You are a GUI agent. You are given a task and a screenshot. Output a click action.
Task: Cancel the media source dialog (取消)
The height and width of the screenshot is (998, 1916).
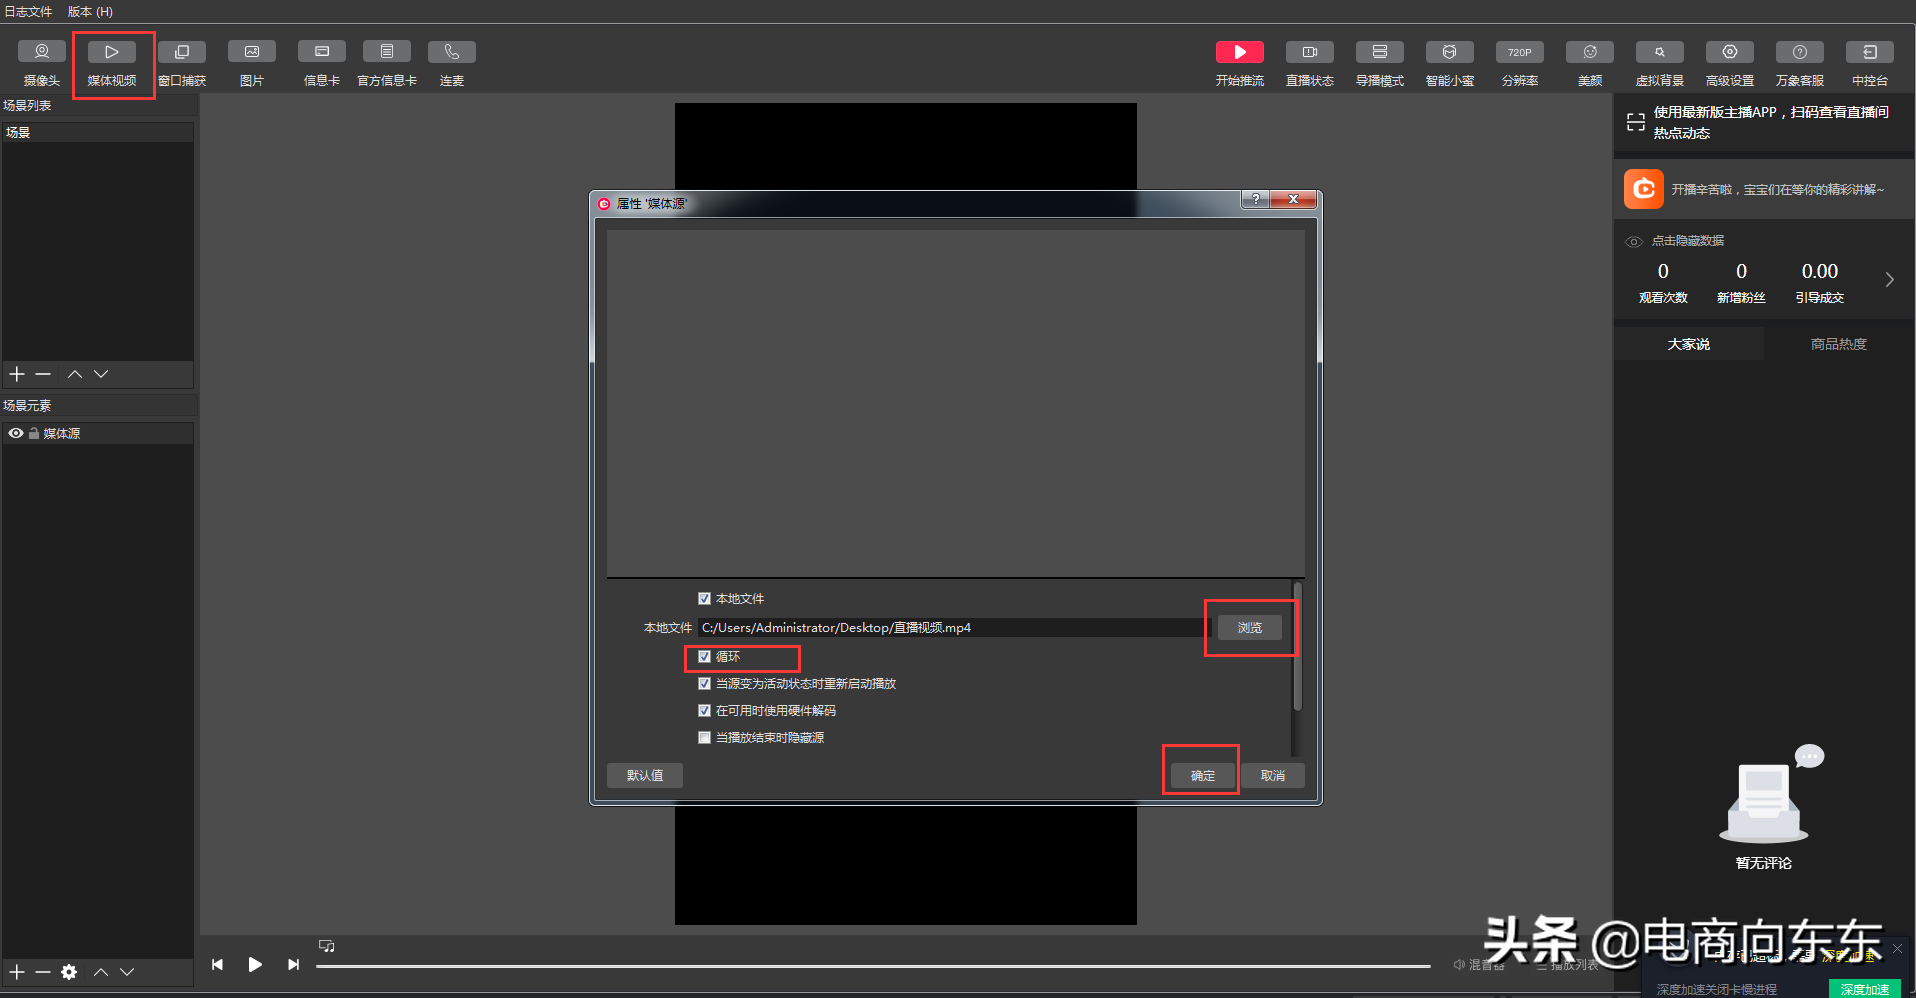pos(1273,775)
